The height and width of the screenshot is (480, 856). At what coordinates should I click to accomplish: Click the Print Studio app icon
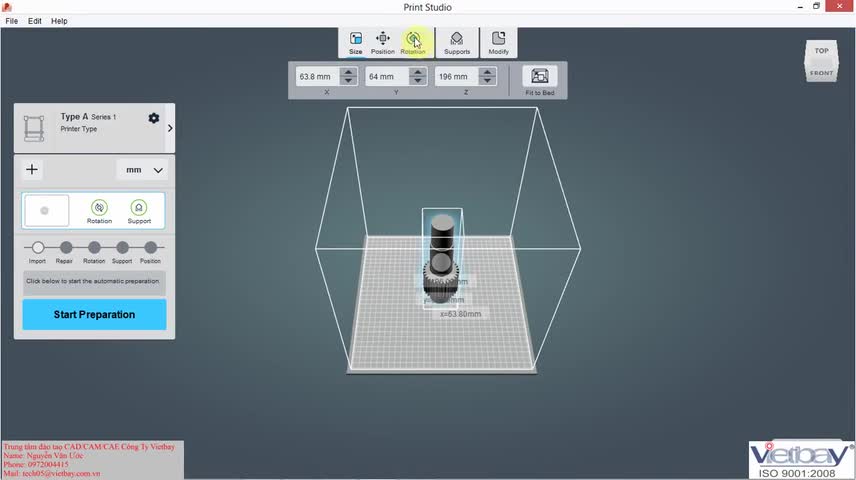pyautogui.click(x=7, y=7)
